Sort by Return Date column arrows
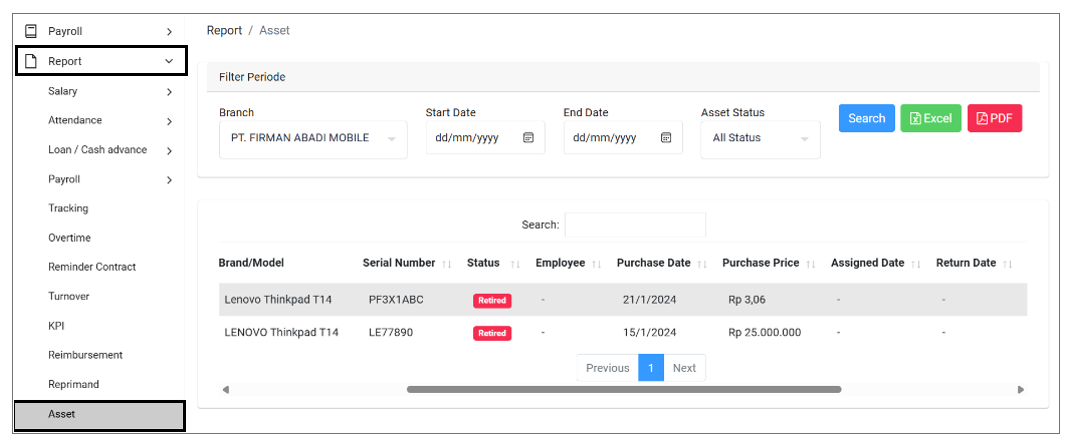The height and width of the screenshot is (441, 1073). [x=1007, y=264]
